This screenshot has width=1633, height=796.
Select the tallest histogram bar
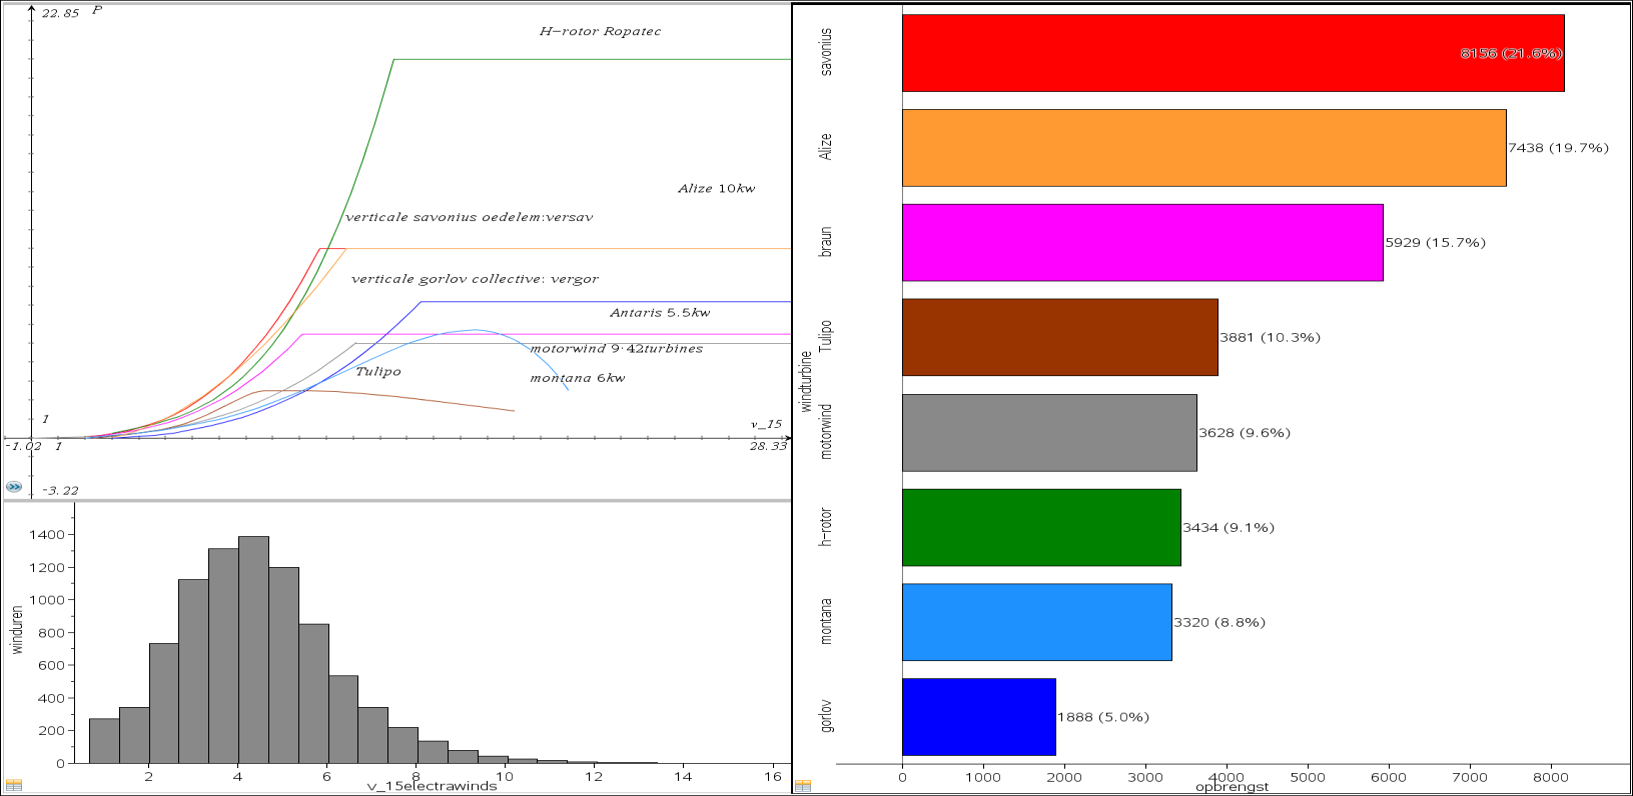click(x=253, y=650)
